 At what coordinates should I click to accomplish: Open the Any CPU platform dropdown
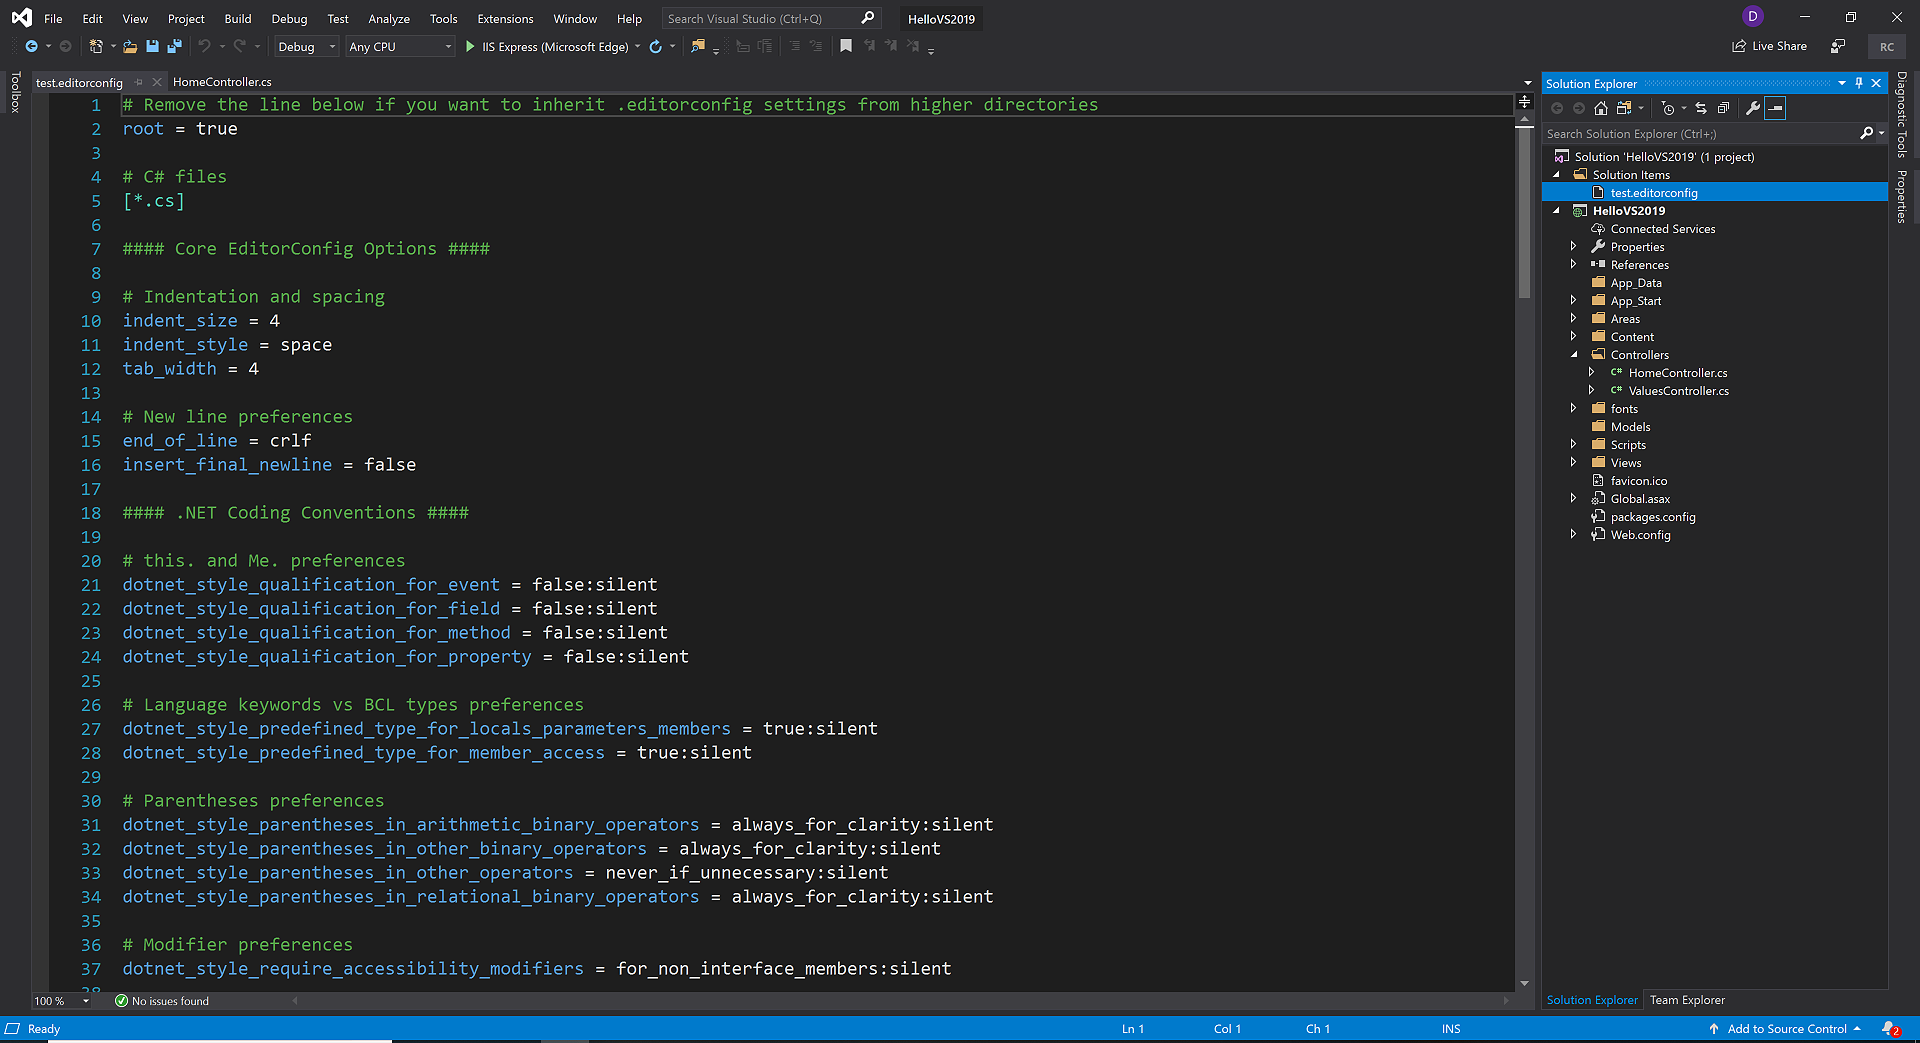coord(400,47)
